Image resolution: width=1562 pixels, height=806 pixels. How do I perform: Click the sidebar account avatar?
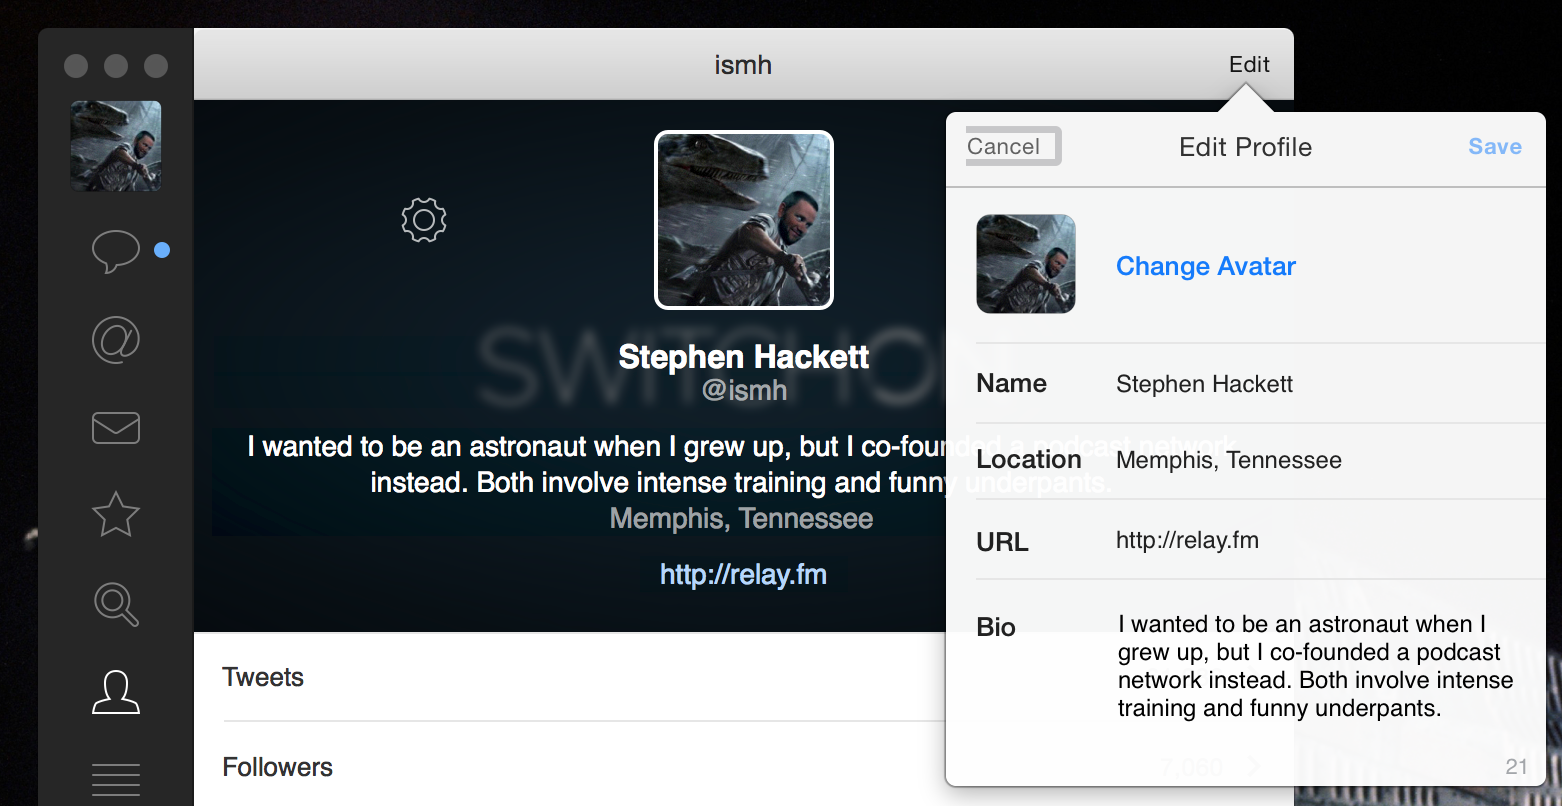(x=116, y=146)
